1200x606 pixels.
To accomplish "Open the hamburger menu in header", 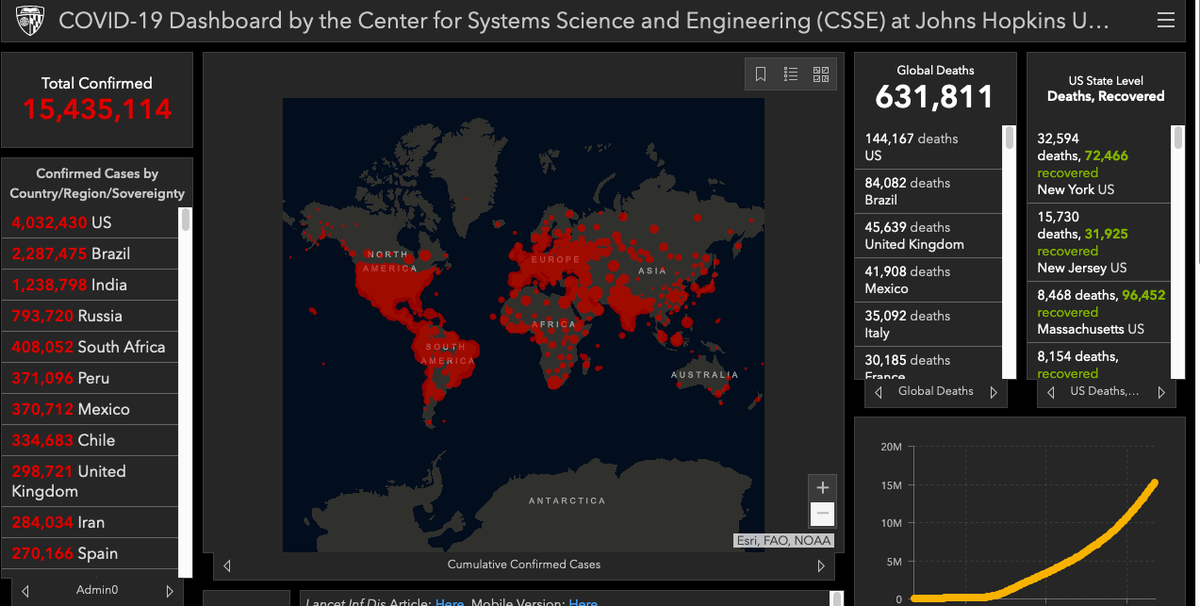I will 1165,20.
